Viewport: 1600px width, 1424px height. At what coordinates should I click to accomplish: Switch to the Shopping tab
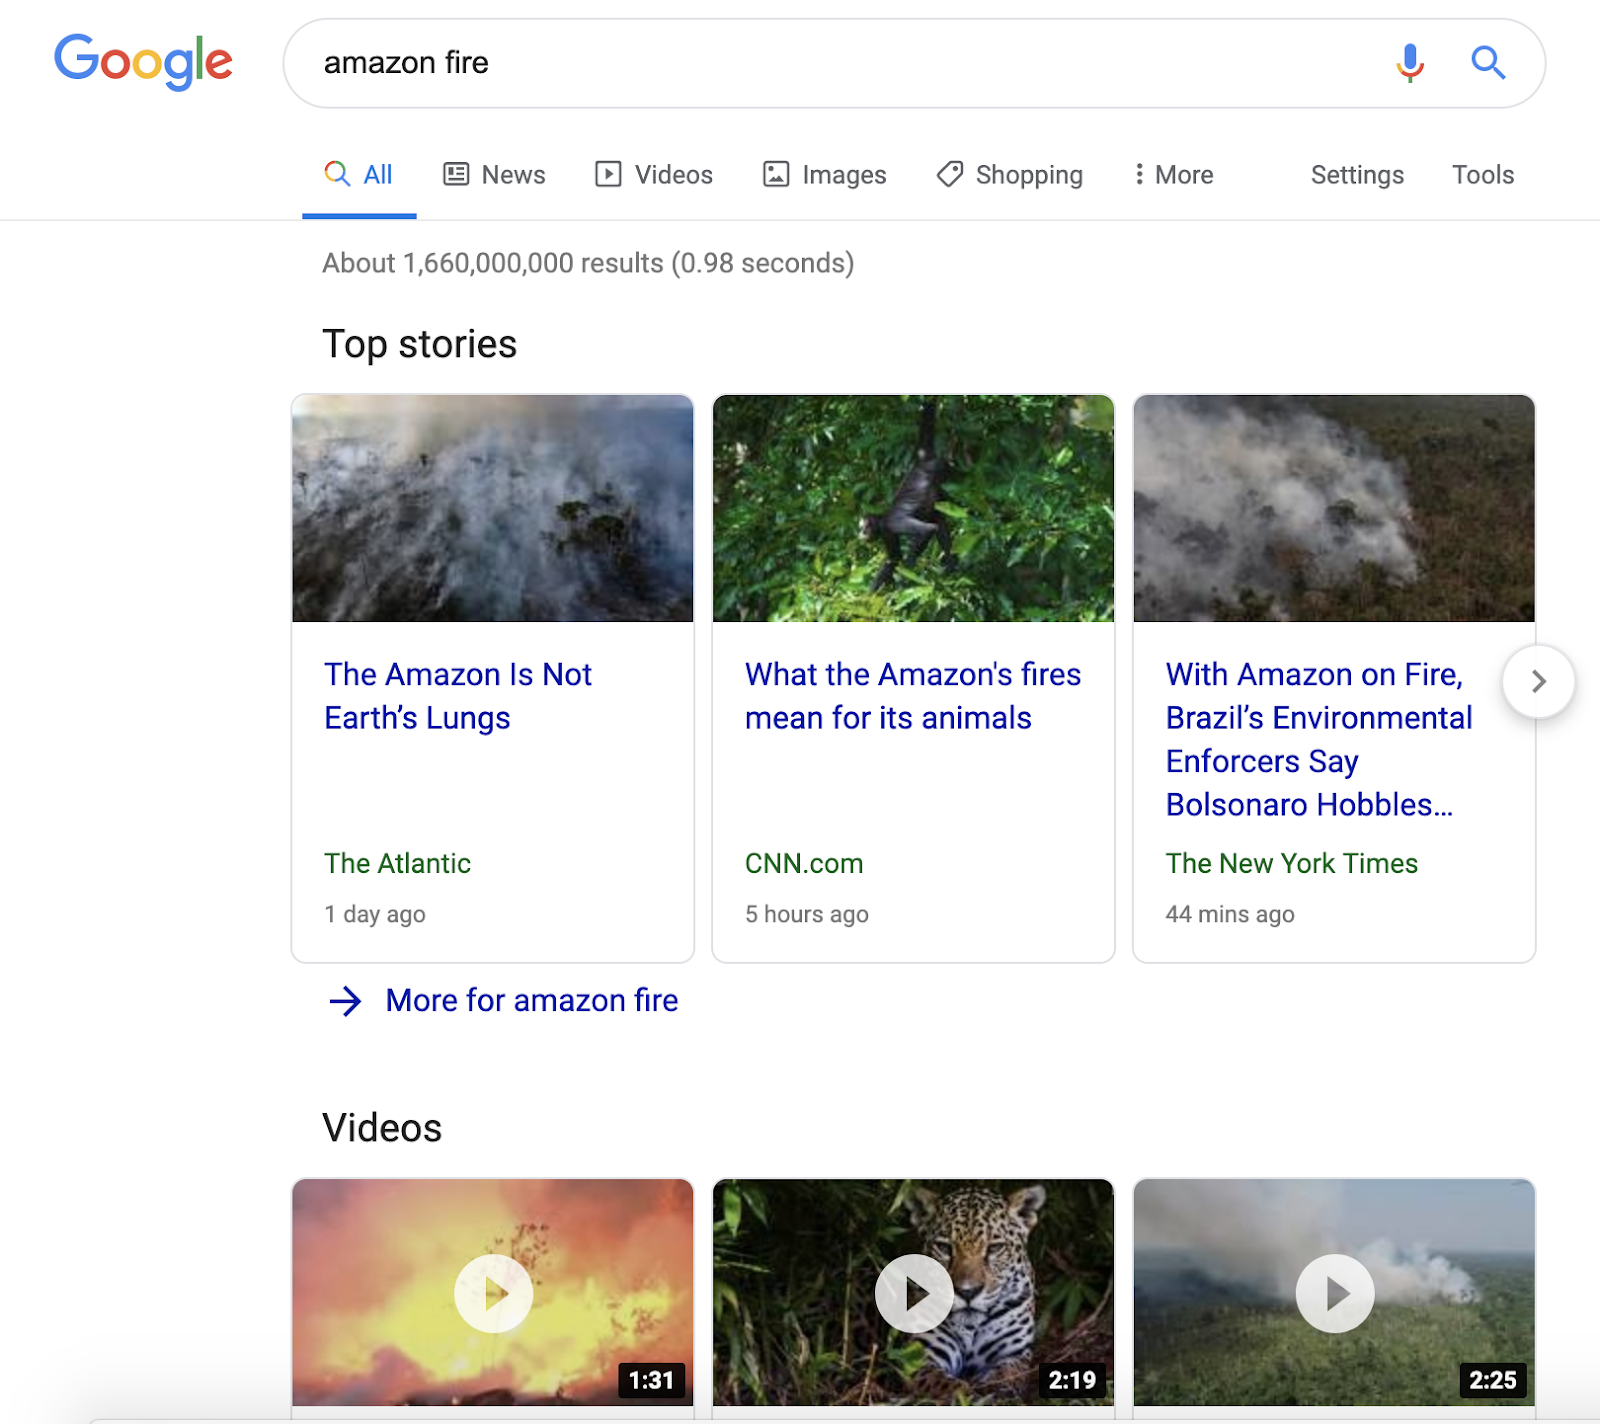1010,175
